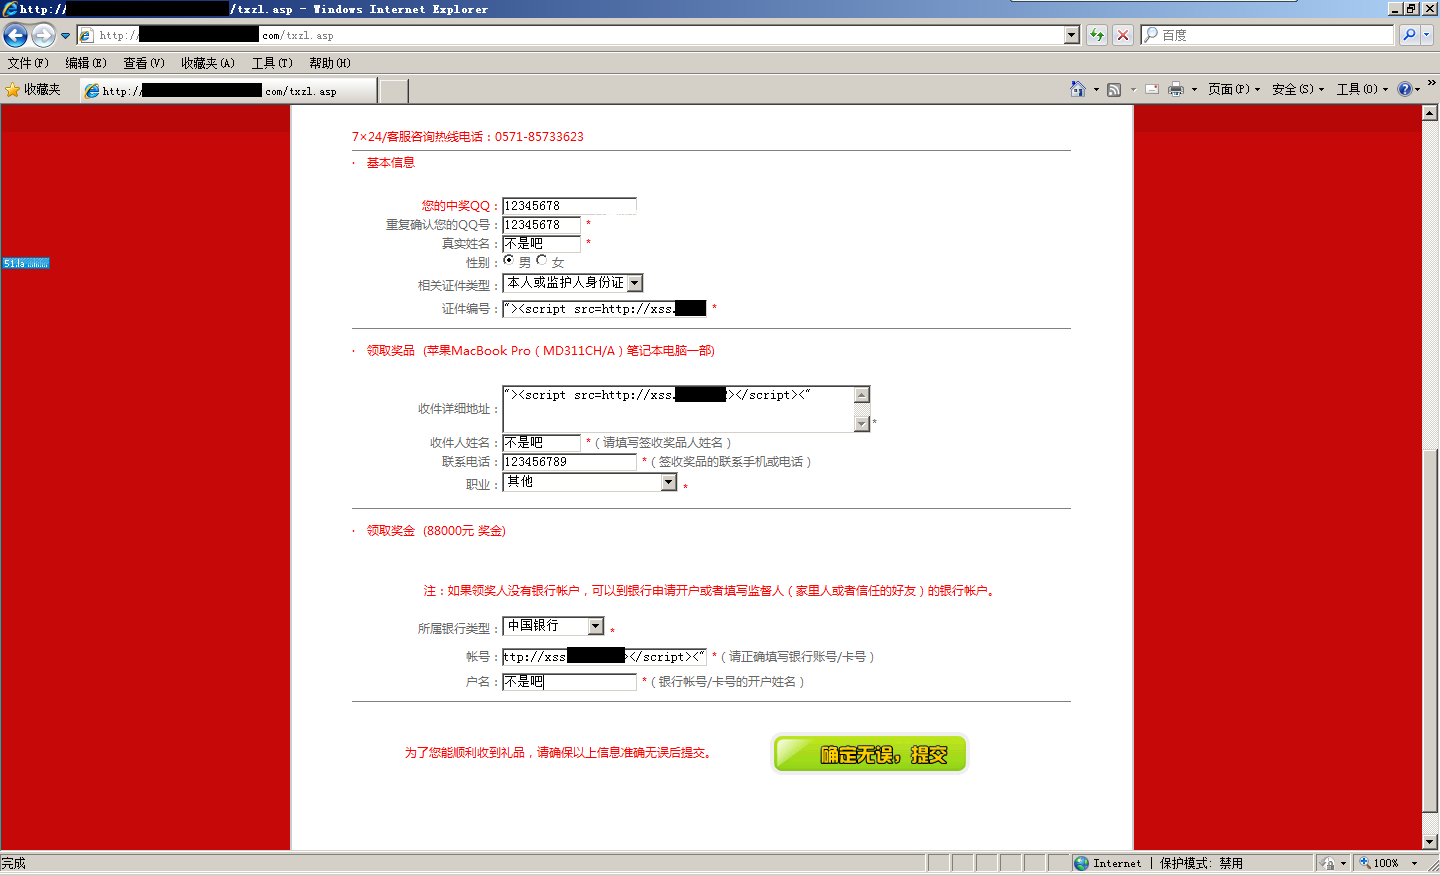Open 工具(T) menu in menu bar

[x=272, y=63]
